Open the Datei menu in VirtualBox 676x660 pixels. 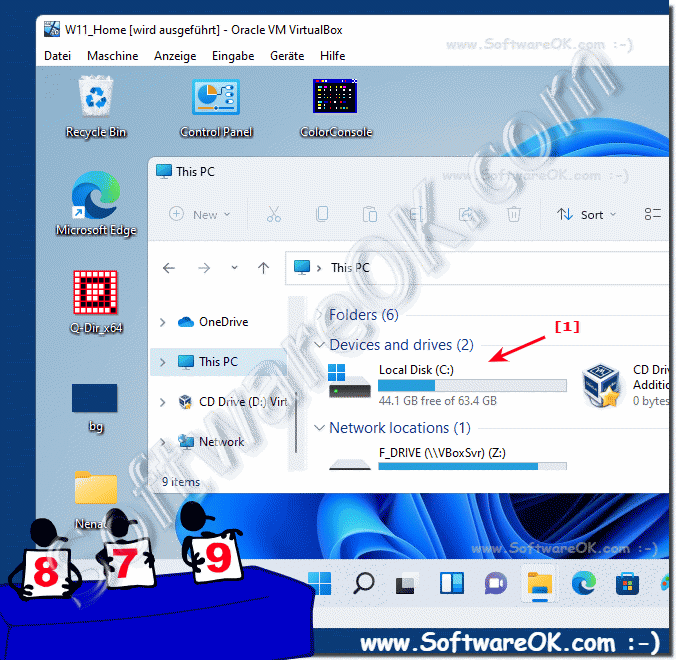coord(57,56)
